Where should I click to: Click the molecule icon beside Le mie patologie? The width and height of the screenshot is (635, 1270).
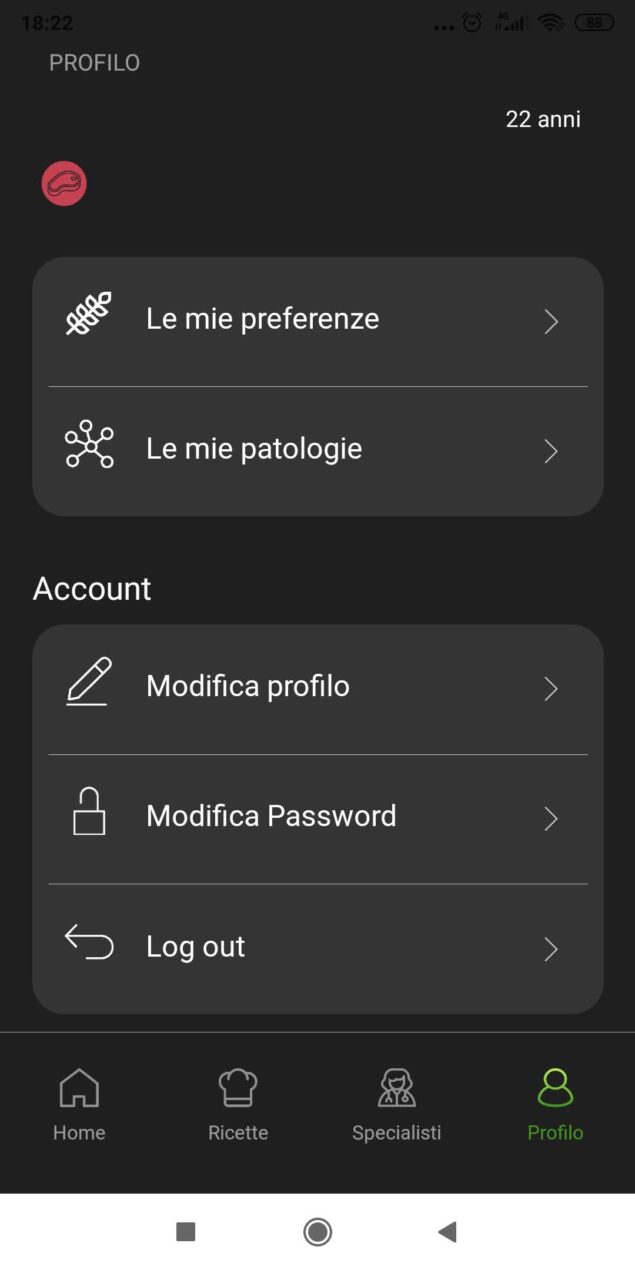pyautogui.click(x=89, y=445)
